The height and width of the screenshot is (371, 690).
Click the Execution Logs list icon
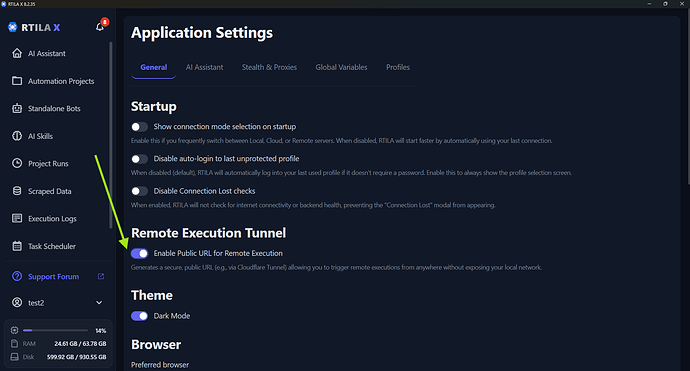(x=17, y=218)
